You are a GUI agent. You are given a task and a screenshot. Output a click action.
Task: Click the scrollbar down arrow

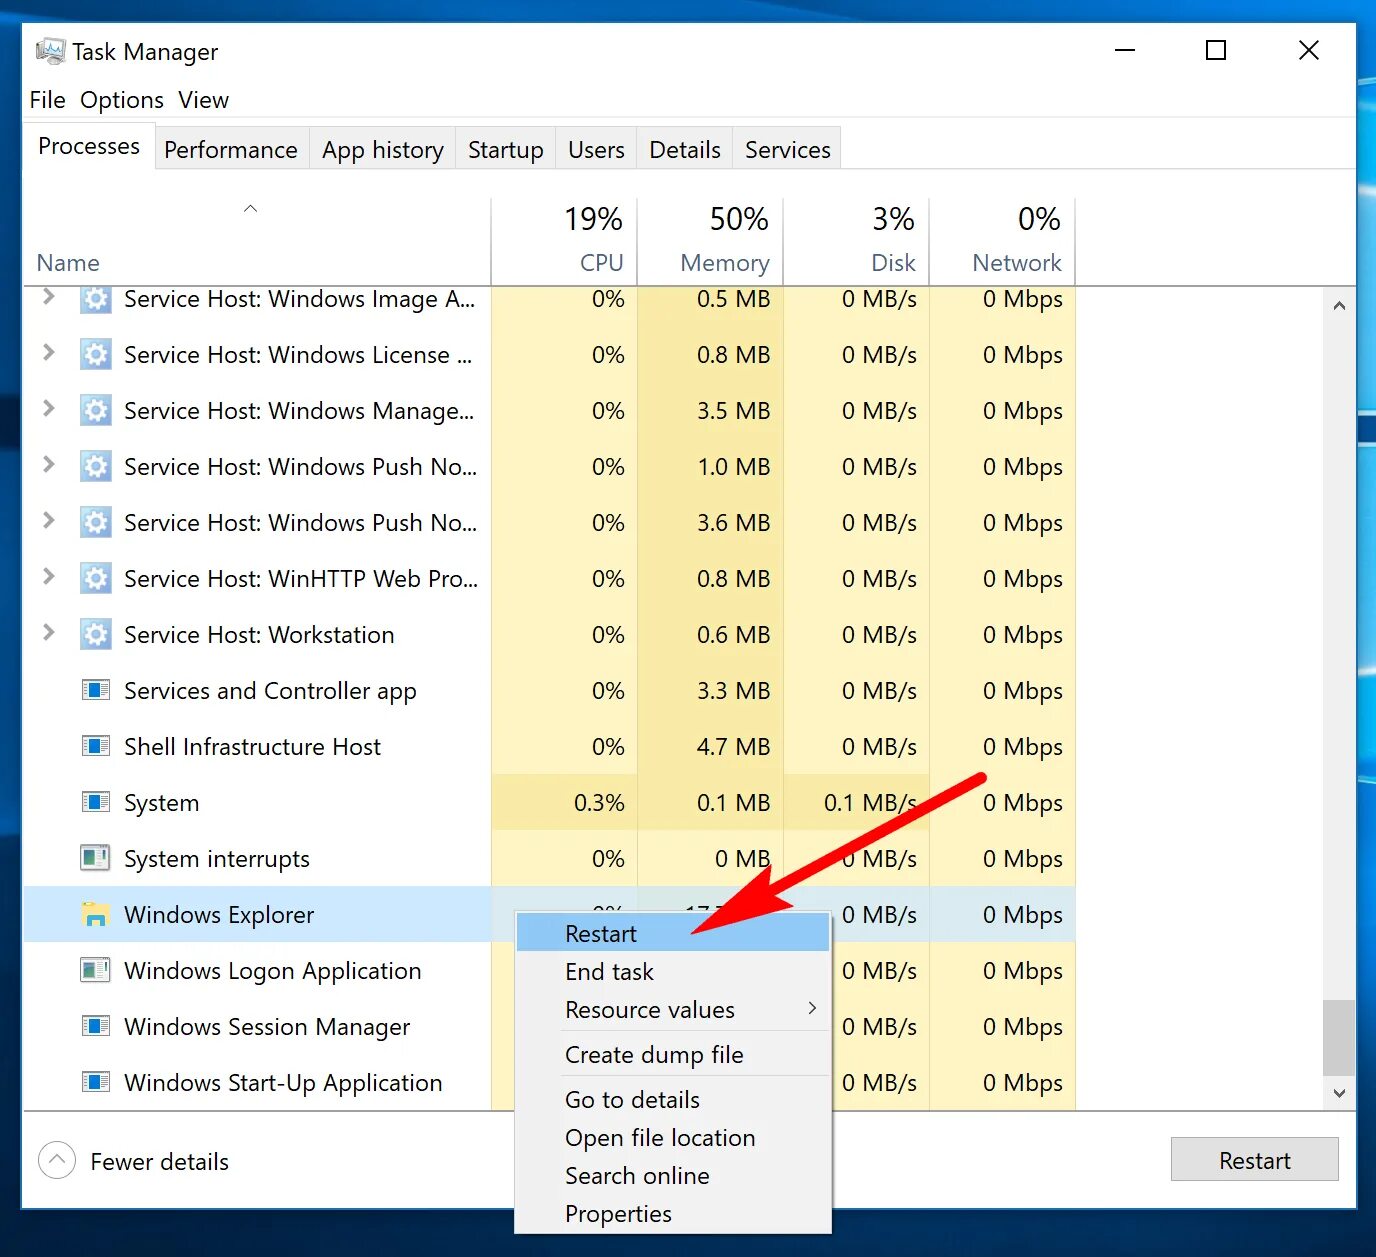click(1339, 1093)
